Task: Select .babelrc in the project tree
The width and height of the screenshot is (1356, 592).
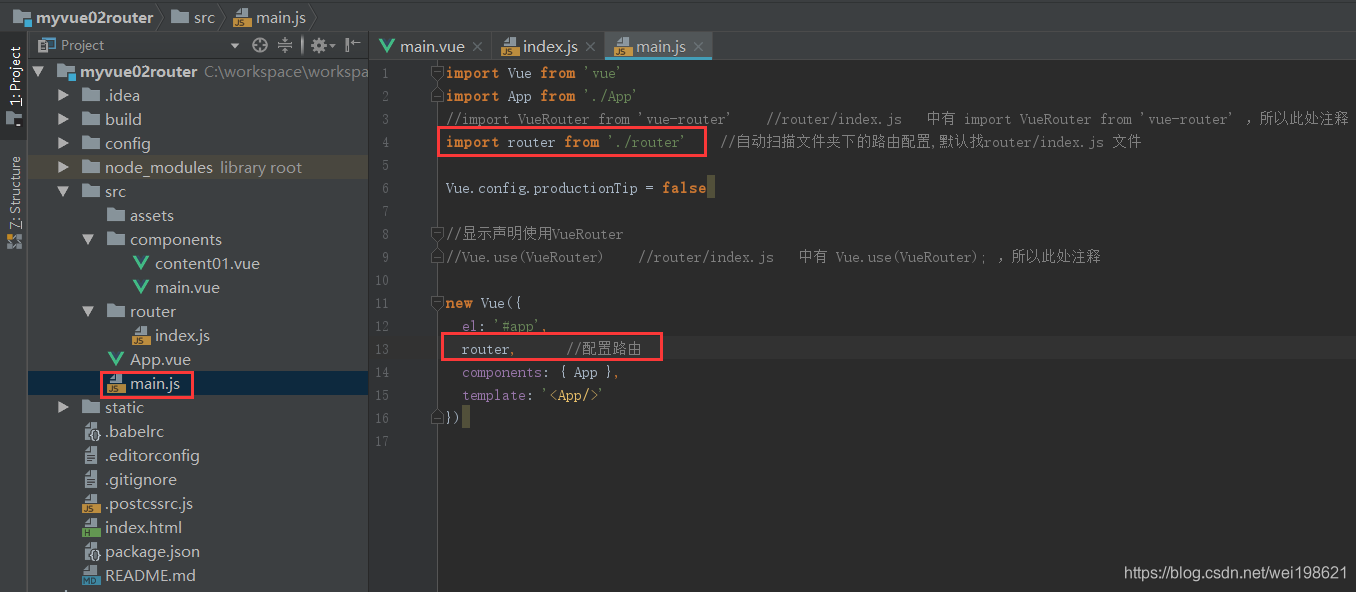Action: tap(134, 432)
